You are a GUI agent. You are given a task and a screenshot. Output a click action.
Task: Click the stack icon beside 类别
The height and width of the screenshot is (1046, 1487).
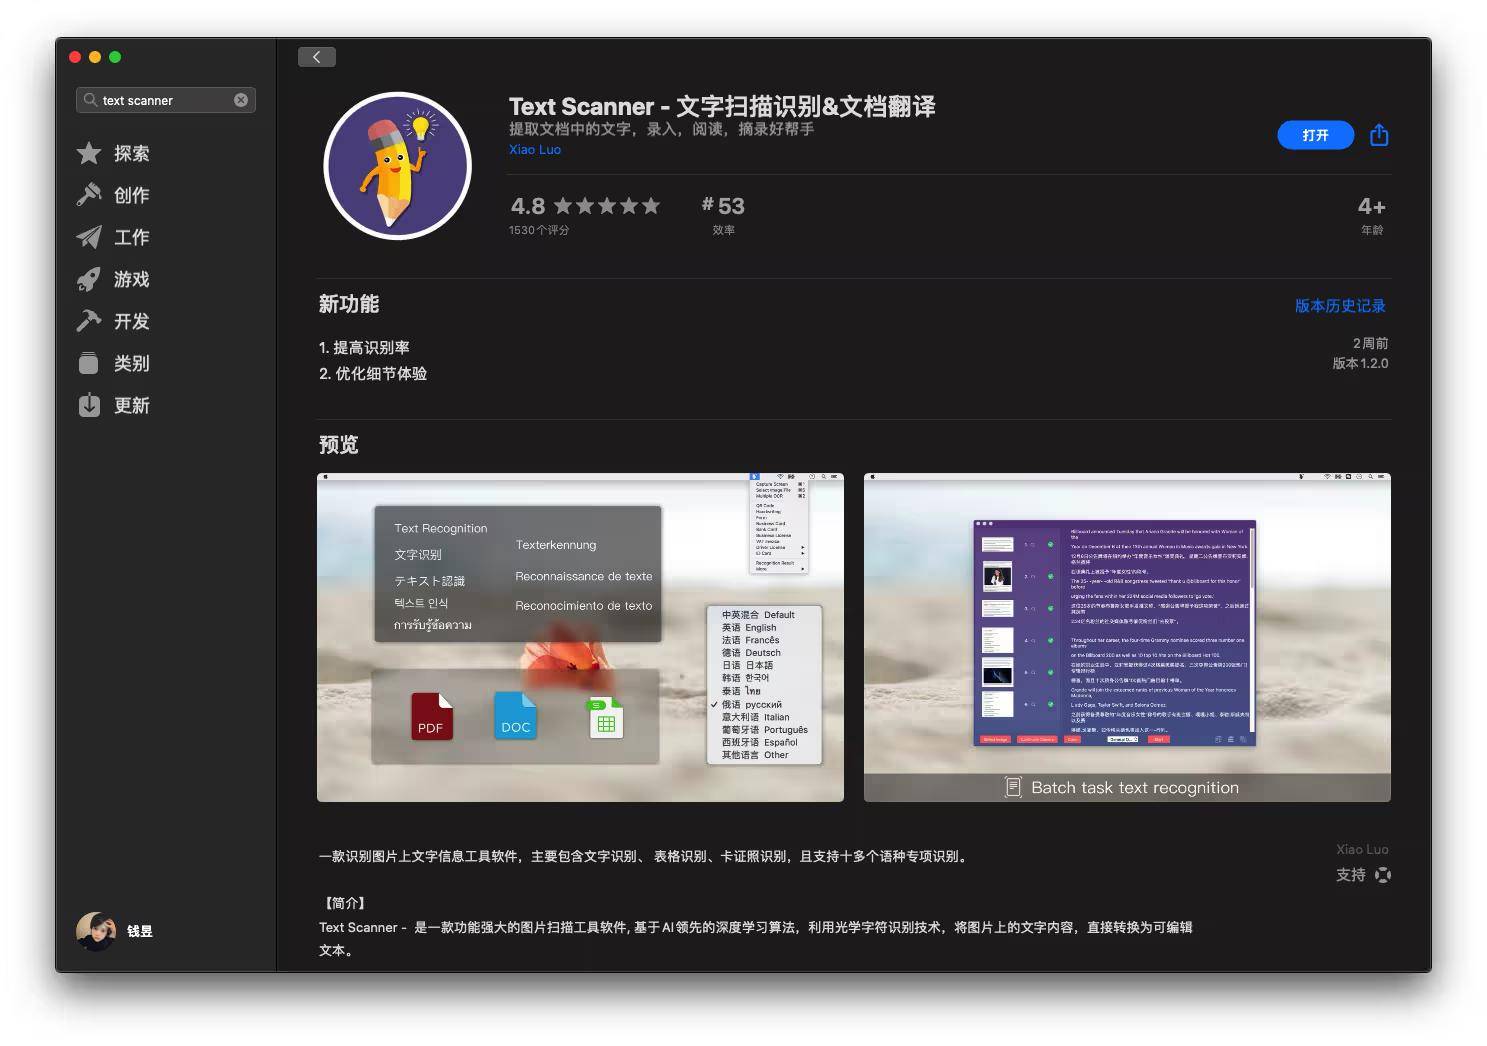pos(89,363)
